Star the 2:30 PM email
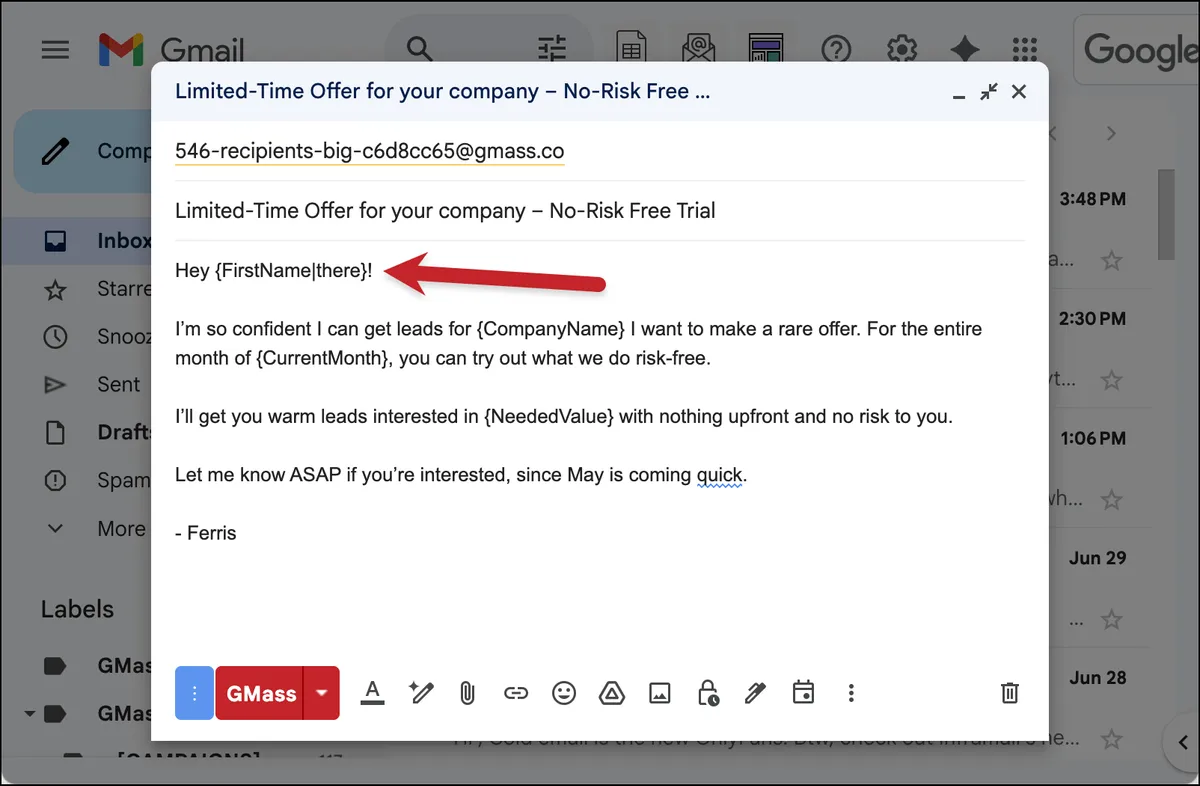 [1111, 380]
